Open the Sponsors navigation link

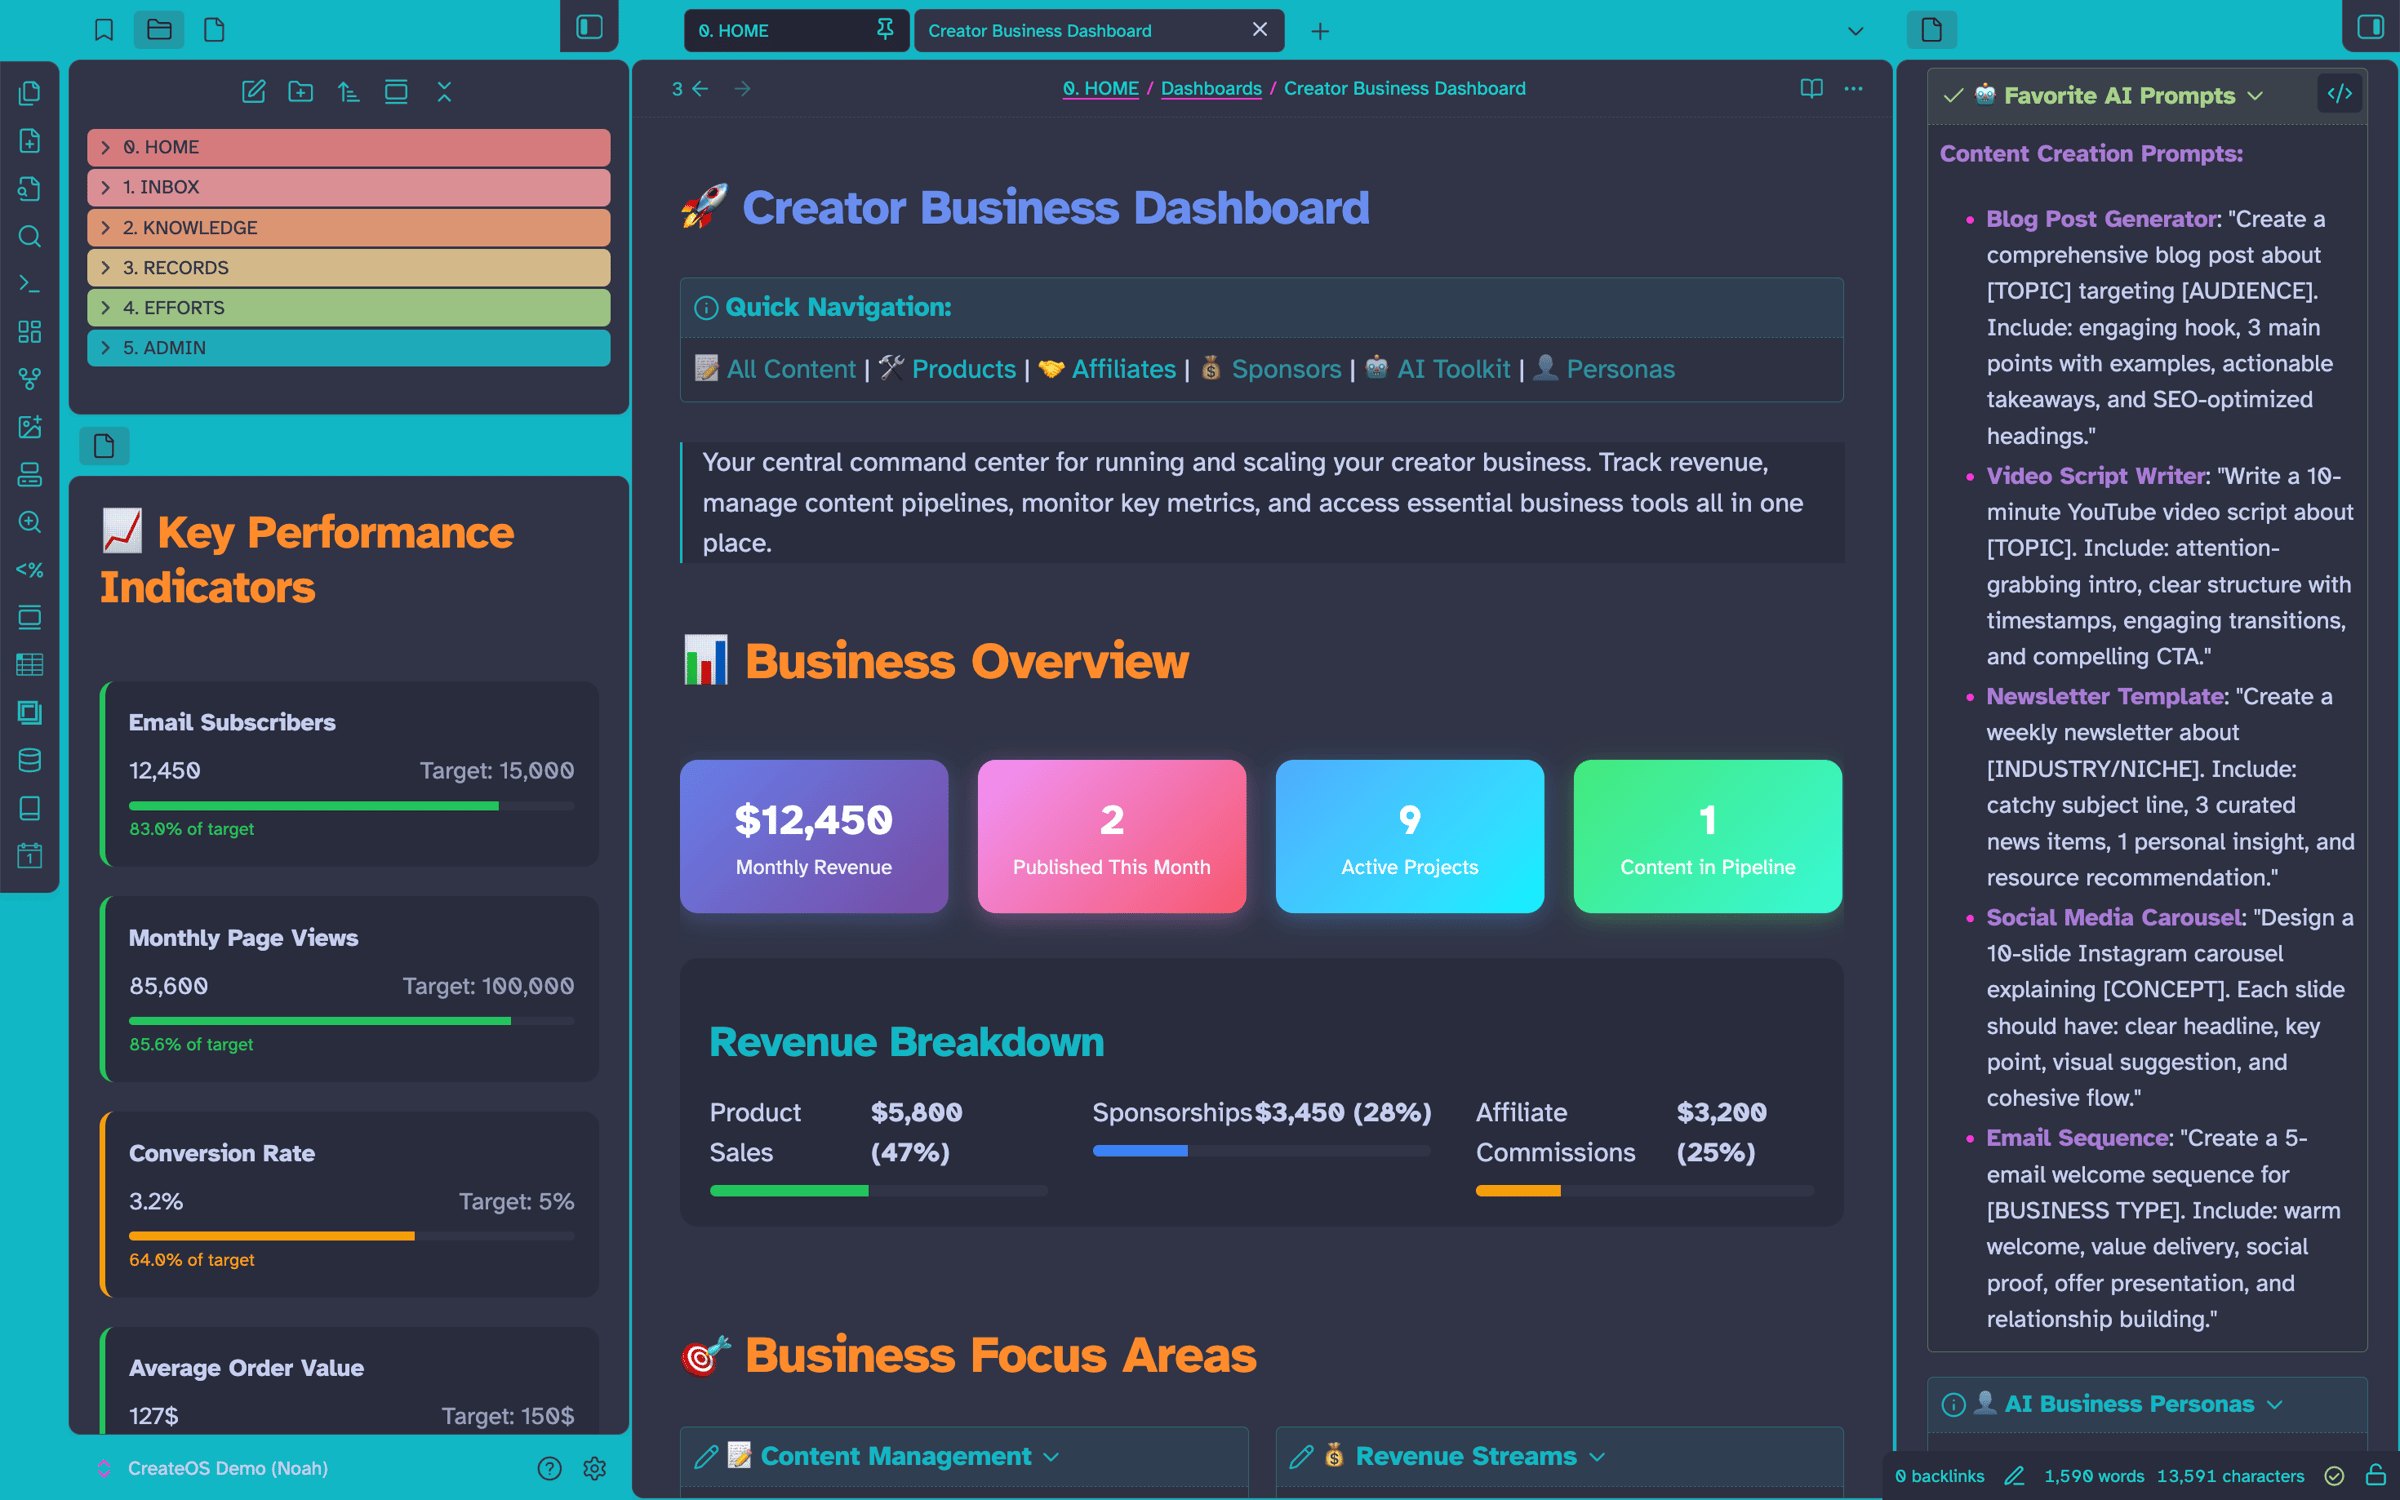click(x=1286, y=369)
